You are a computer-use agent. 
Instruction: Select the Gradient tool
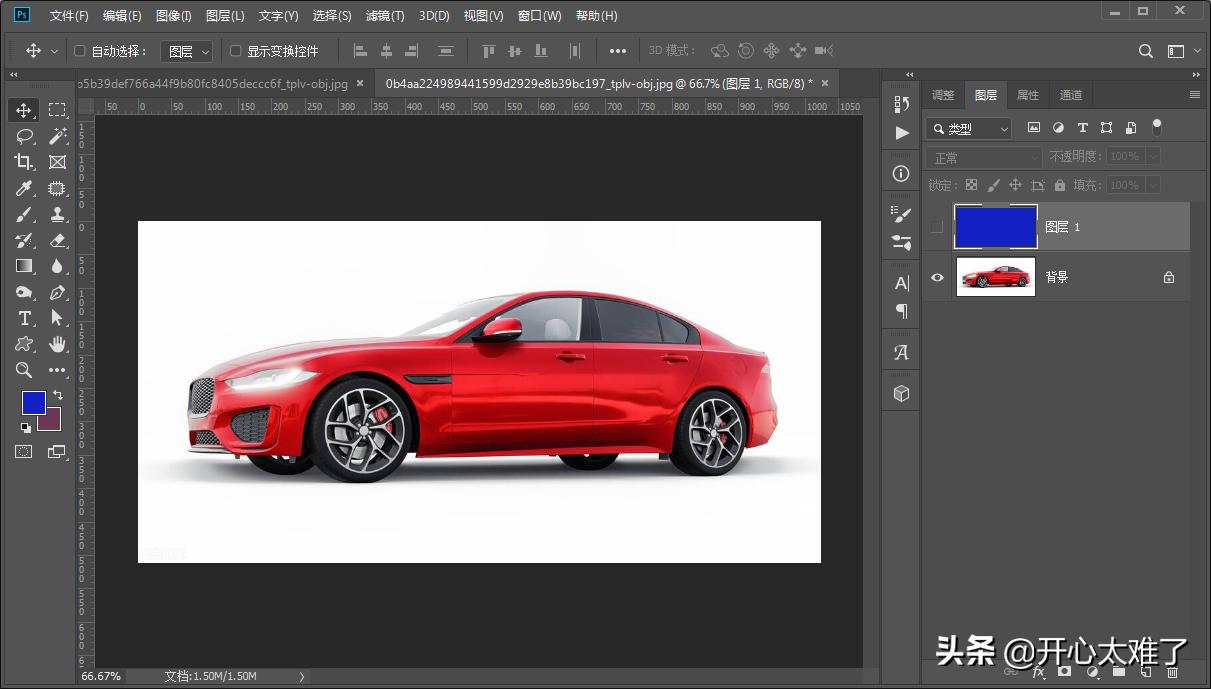click(x=24, y=266)
